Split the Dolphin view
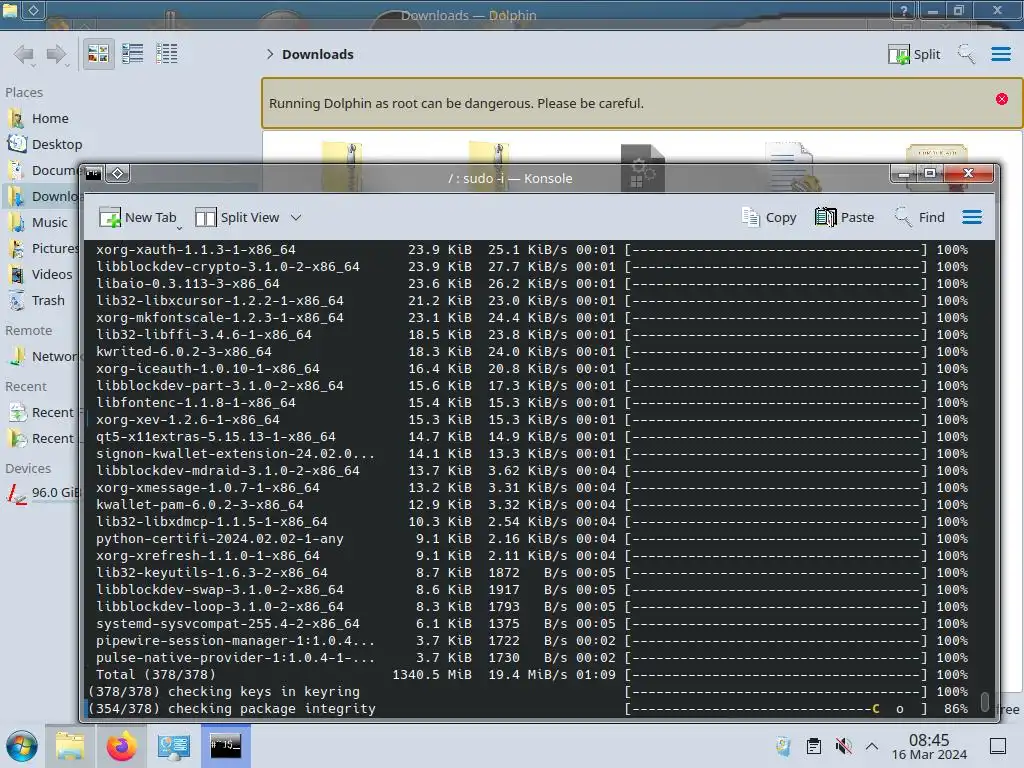Viewport: 1024px width, 768px height. (914, 54)
